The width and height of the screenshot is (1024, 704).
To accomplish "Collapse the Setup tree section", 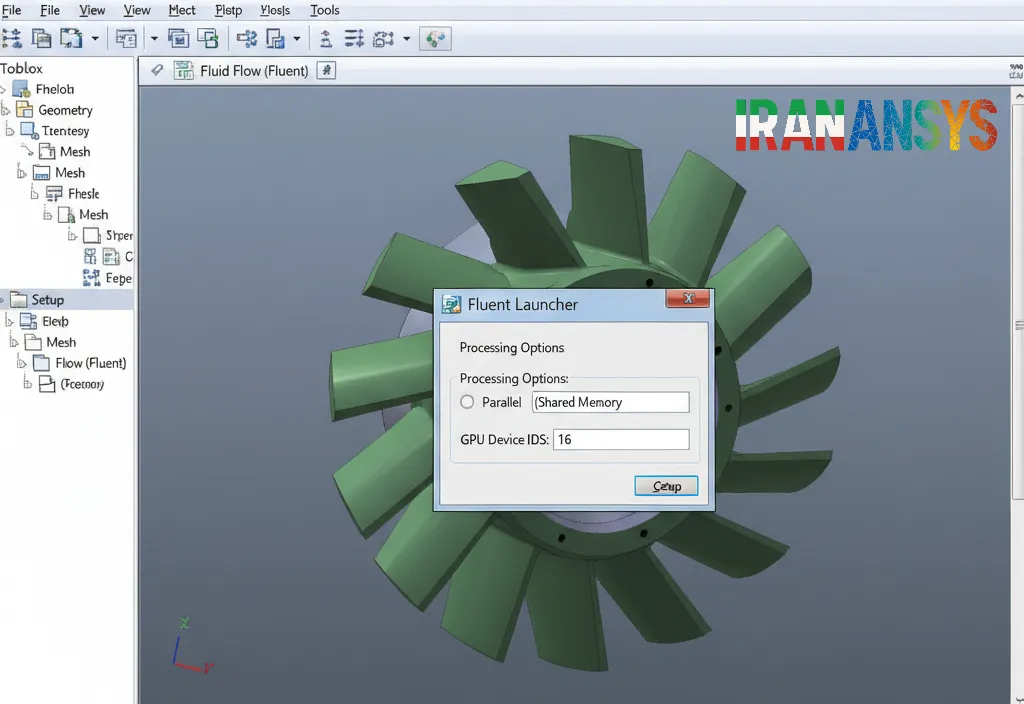I will [x=3, y=300].
